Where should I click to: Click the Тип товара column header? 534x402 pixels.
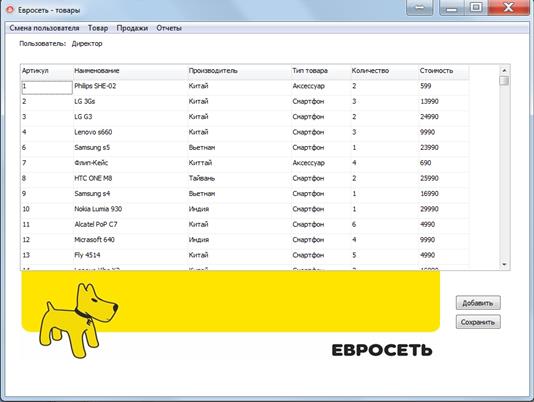[x=321, y=71]
